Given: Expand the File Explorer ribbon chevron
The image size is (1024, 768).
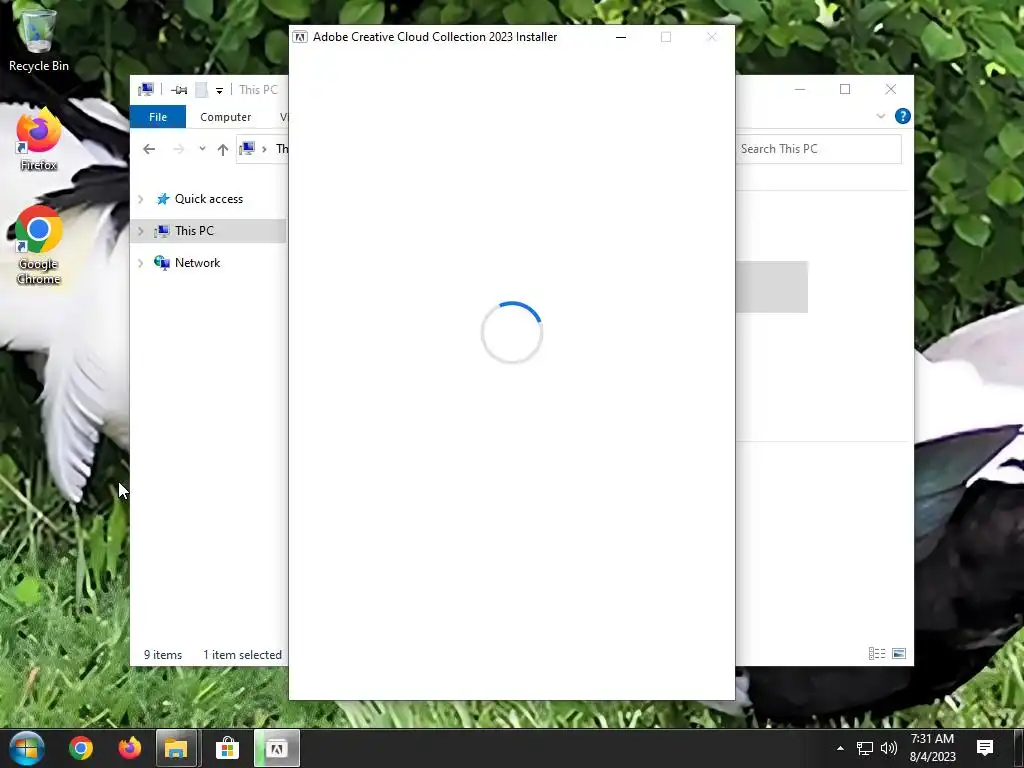Looking at the screenshot, I should 880,116.
